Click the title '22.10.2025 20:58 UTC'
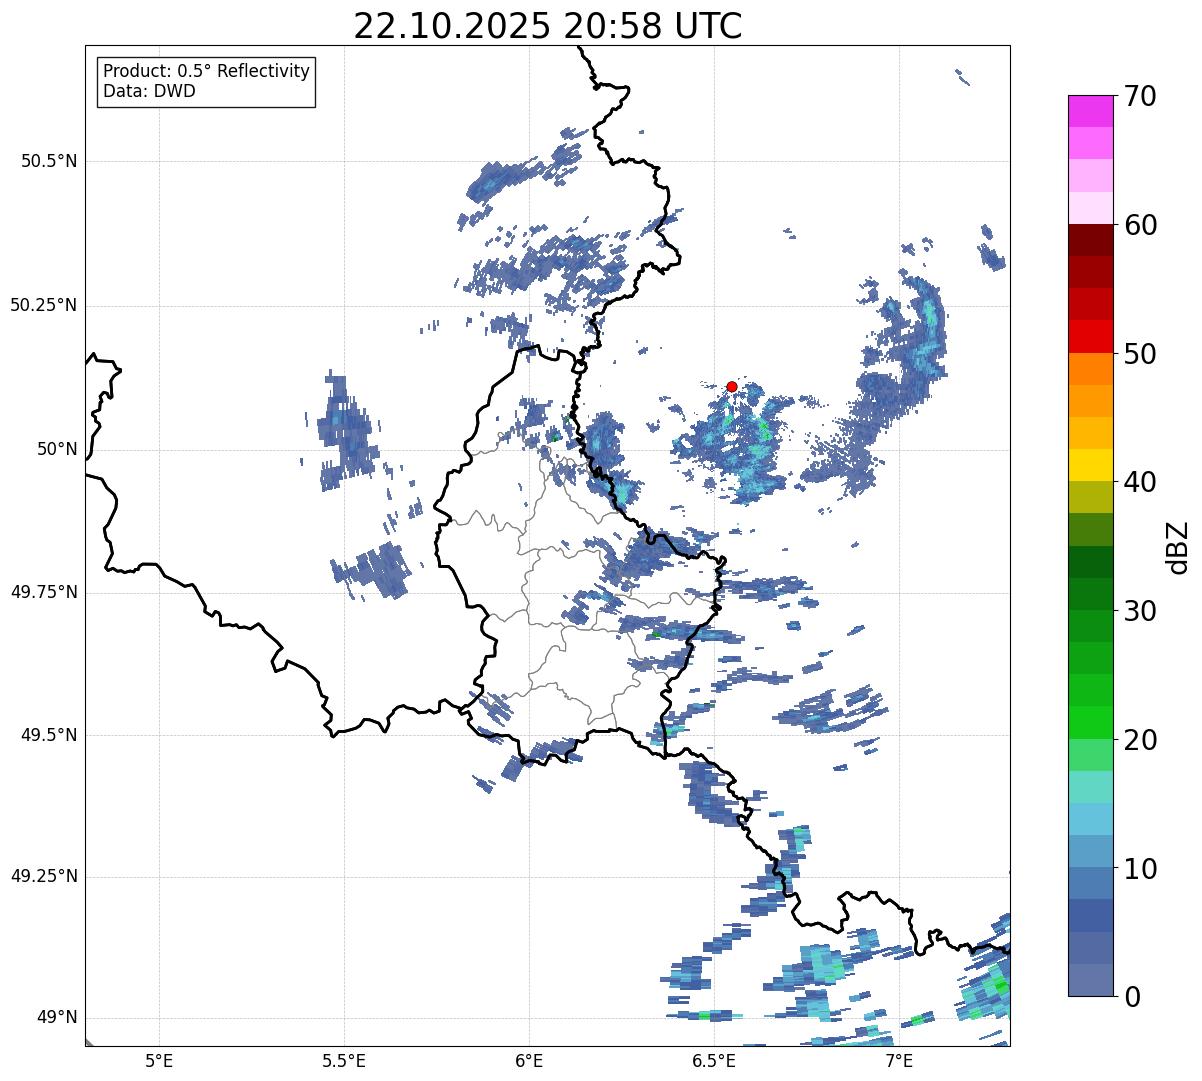The image size is (1202, 1081). [548, 26]
